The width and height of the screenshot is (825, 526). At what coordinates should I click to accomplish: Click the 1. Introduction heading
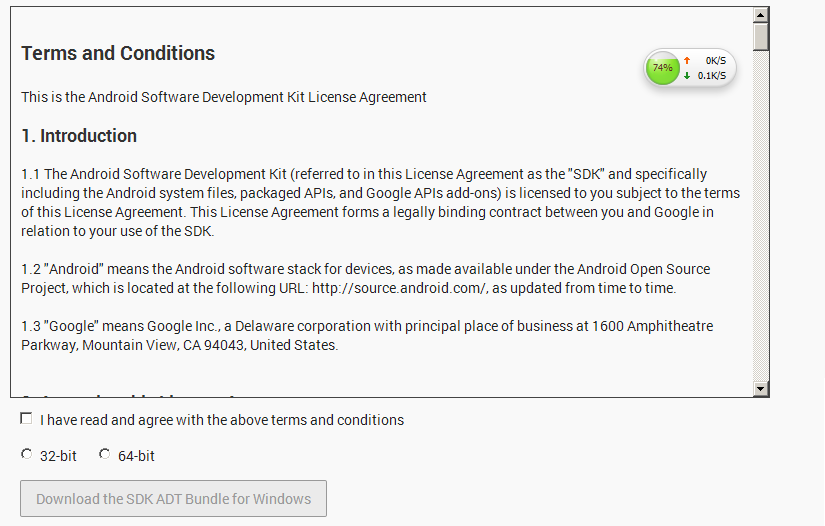point(79,136)
